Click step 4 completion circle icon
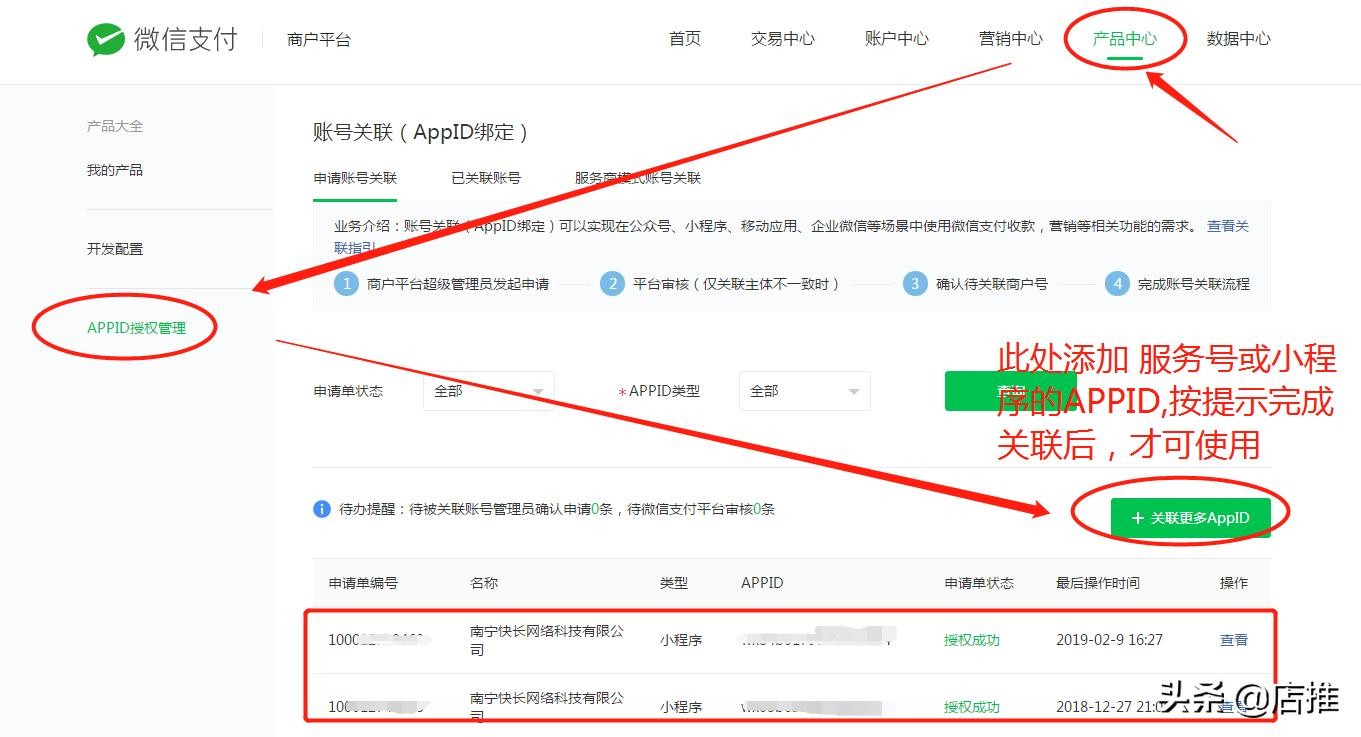Screen dimensions: 1361x737 click(1117, 284)
